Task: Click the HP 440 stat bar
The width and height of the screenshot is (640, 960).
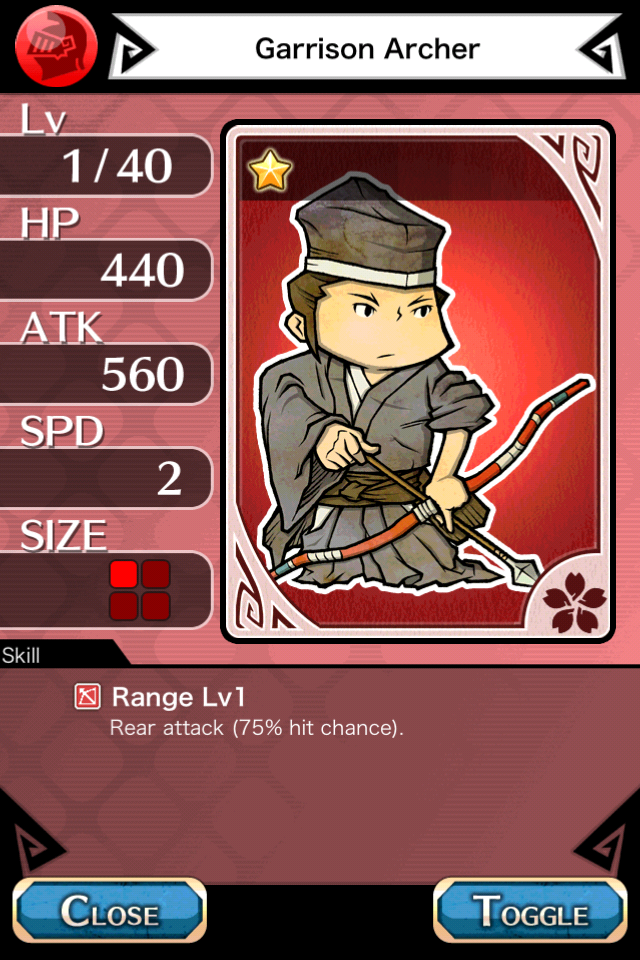Action: (x=105, y=270)
